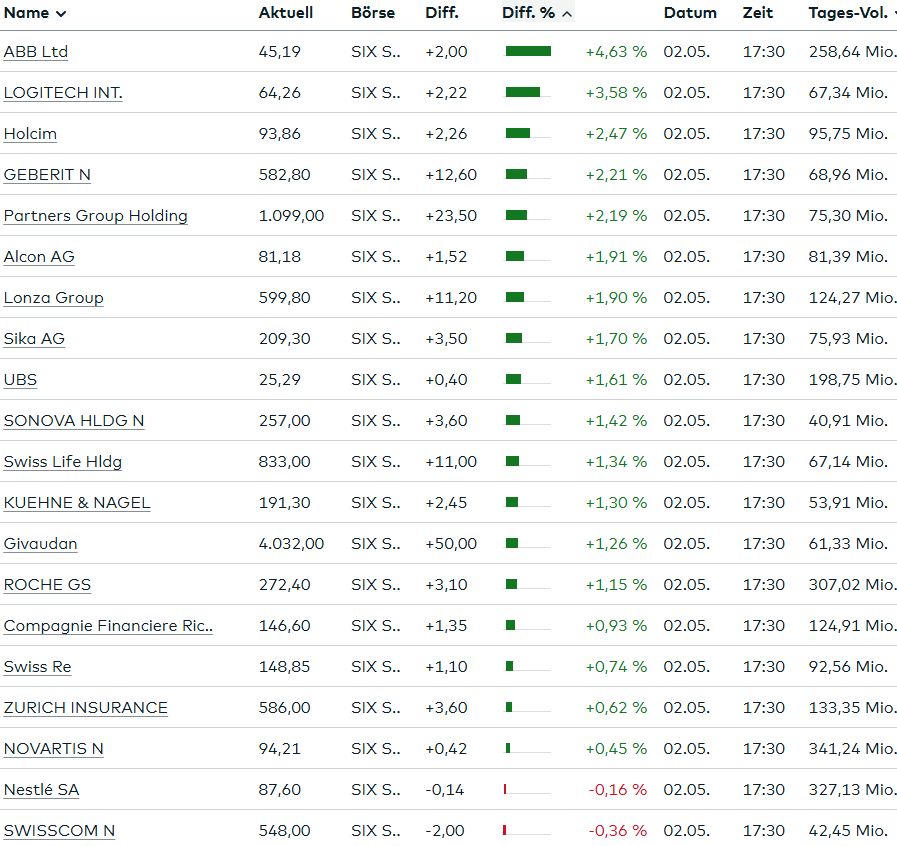The width and height of the screenshot is (897, 846).
Task: Open the Sika AG stock link
Action: click(x=34, y=339)
